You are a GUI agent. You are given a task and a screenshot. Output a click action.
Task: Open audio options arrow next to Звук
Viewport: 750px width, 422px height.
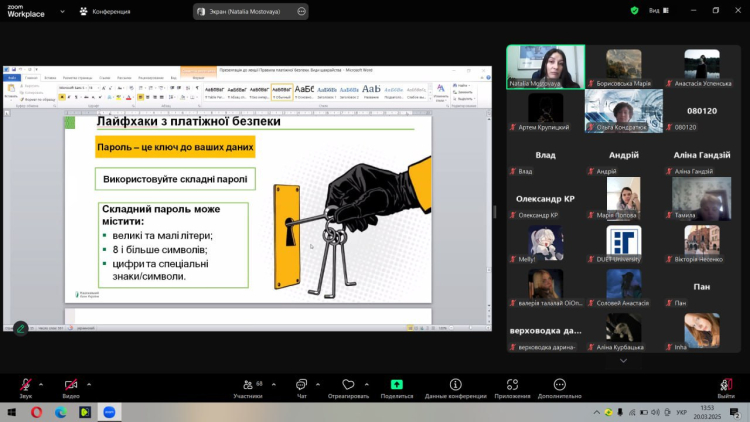pos(43,383)
